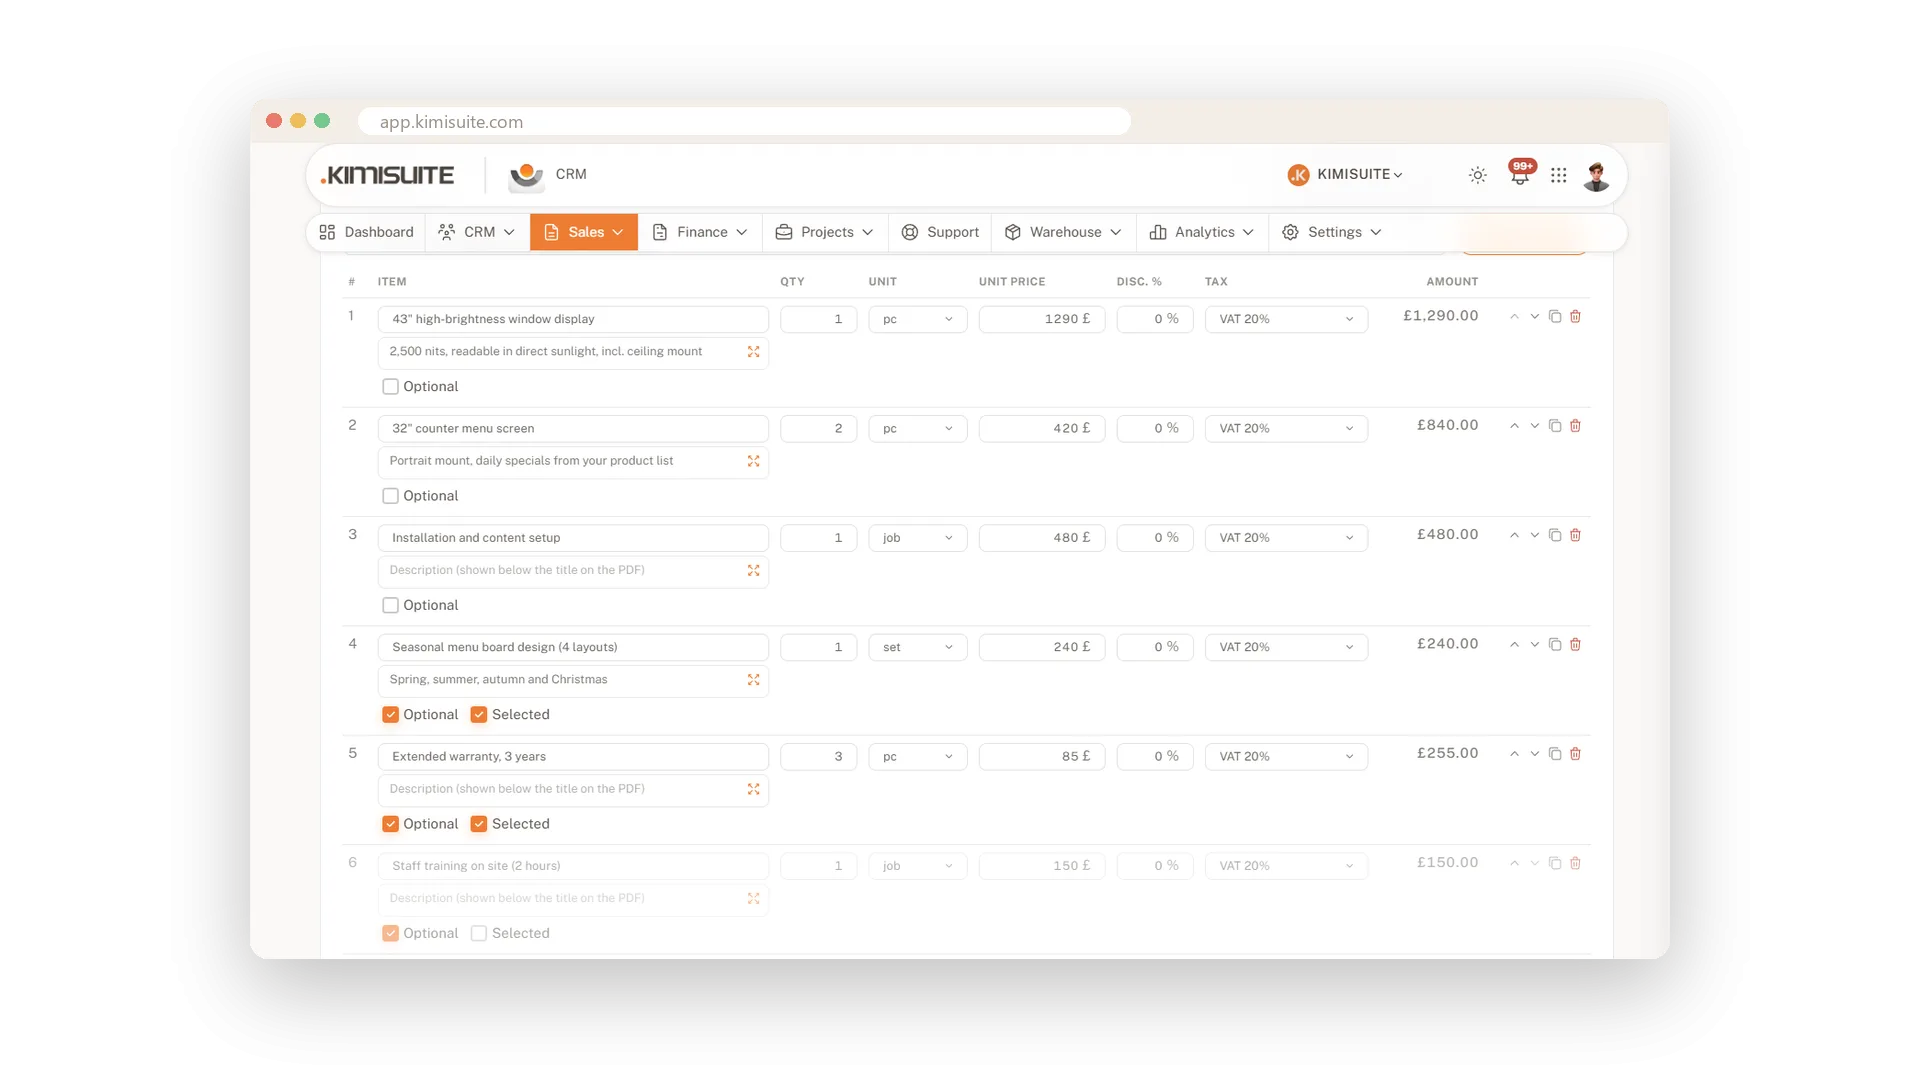This screenshot has height=1080, width=1920.
Task: Expand description for Installation and content setup
Action: pos(753,570)
